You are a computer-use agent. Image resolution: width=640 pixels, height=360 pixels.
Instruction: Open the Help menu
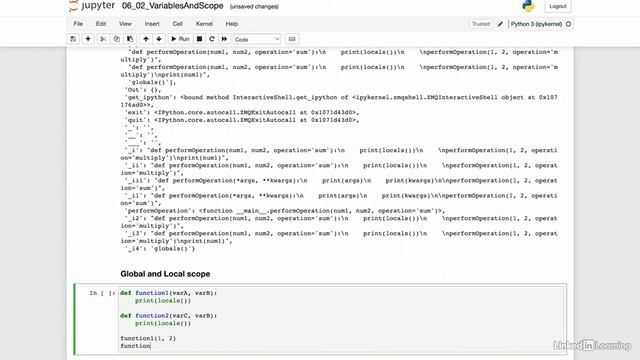231,24
